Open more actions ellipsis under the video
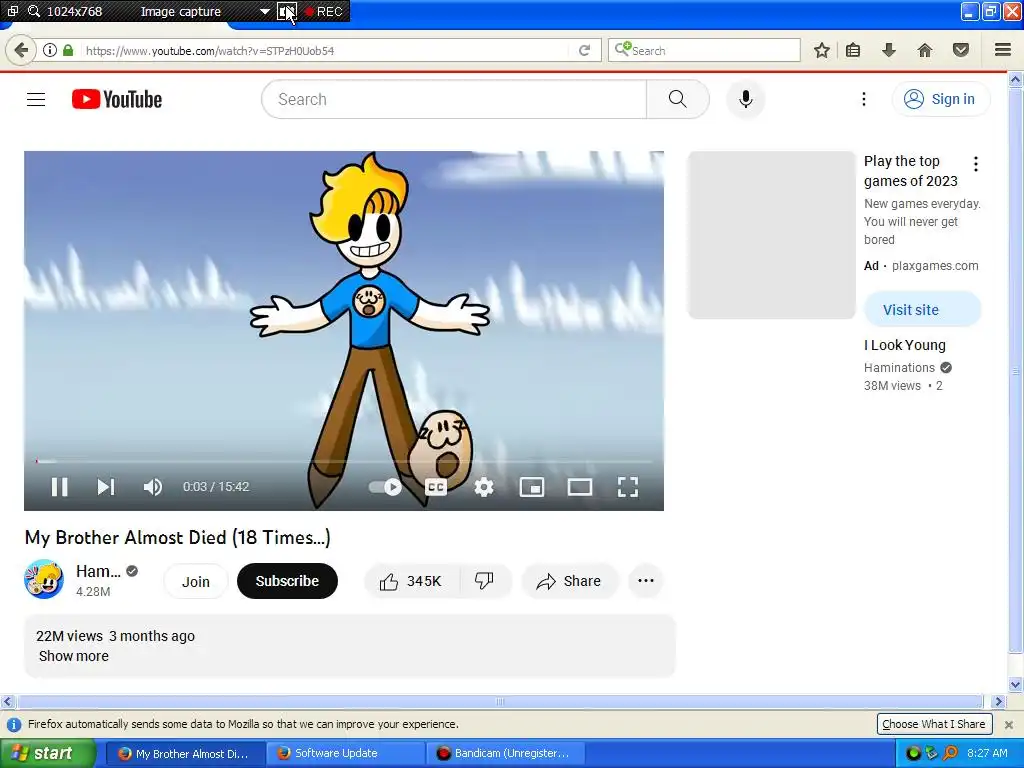The height and width of the screenshot is (768, 1024). [646, 581]
